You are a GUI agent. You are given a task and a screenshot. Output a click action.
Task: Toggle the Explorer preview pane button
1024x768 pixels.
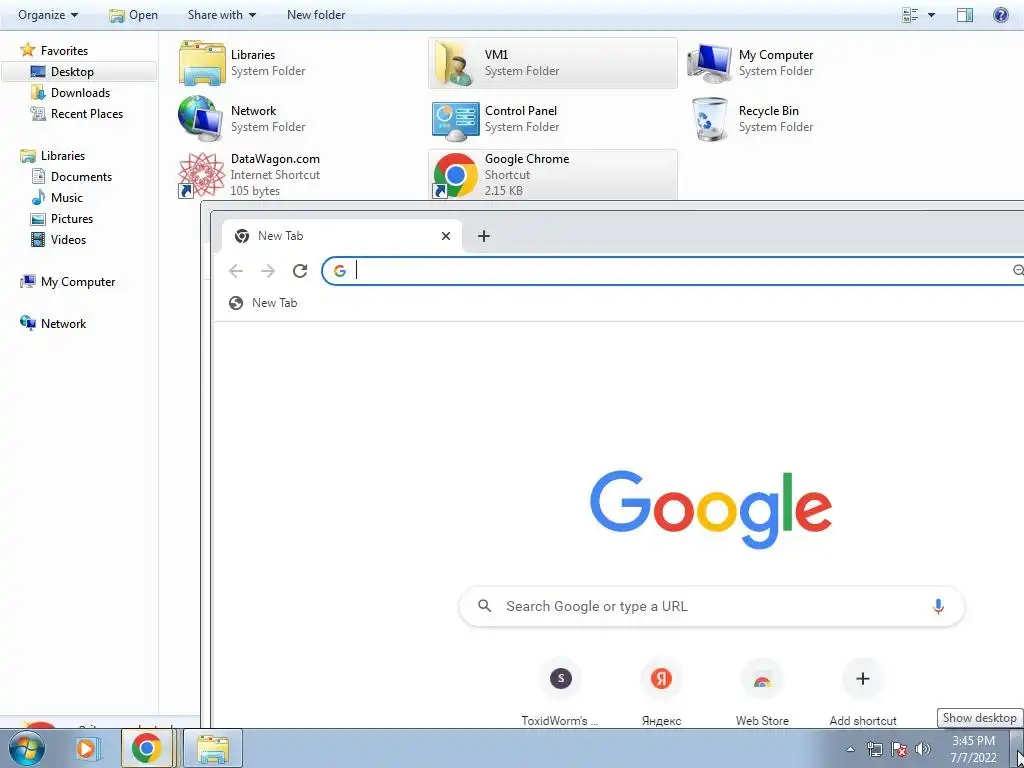click(965, 15)
